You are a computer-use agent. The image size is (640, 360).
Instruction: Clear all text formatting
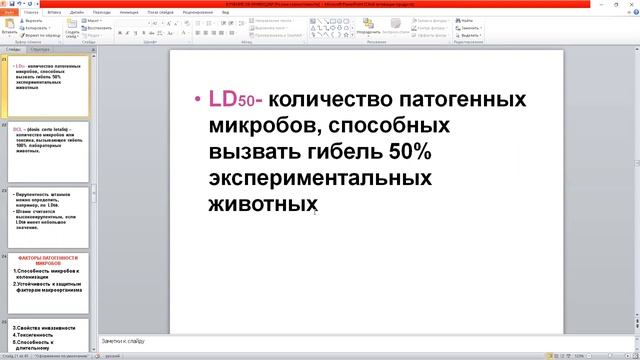click(187, 23)
